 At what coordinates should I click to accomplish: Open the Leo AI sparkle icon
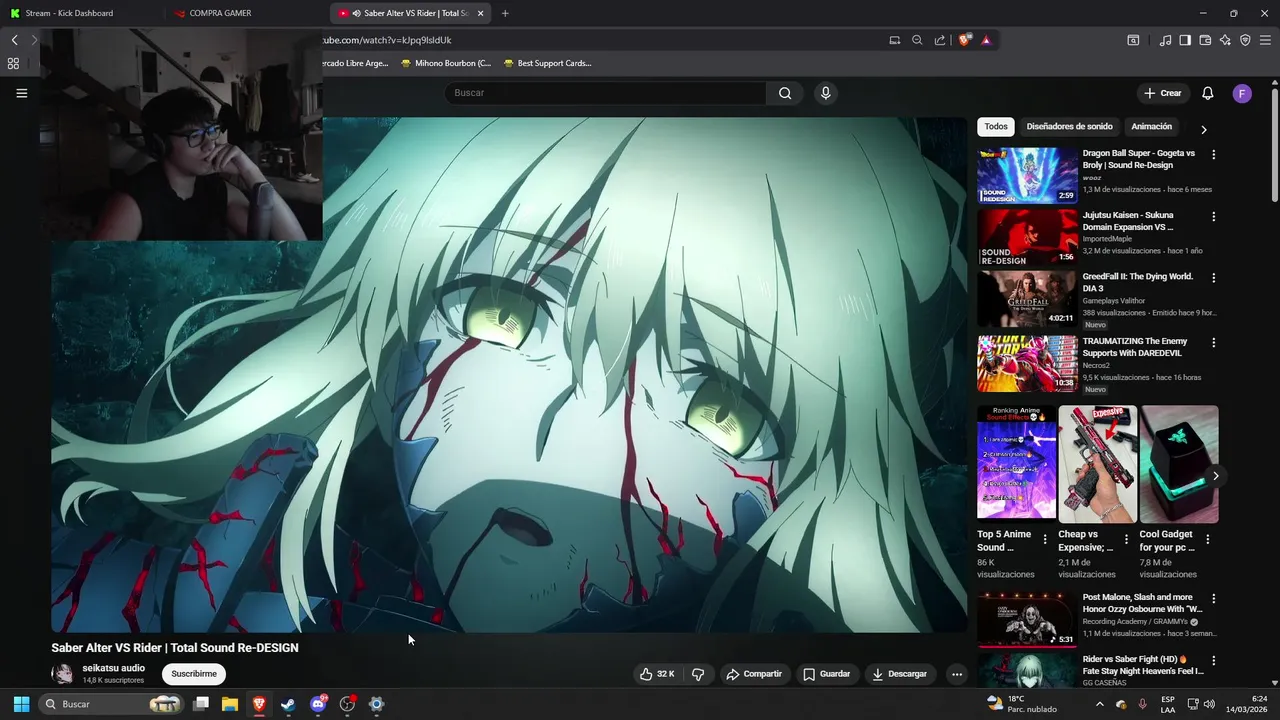pyautogui.click(x=1225, y=40)
